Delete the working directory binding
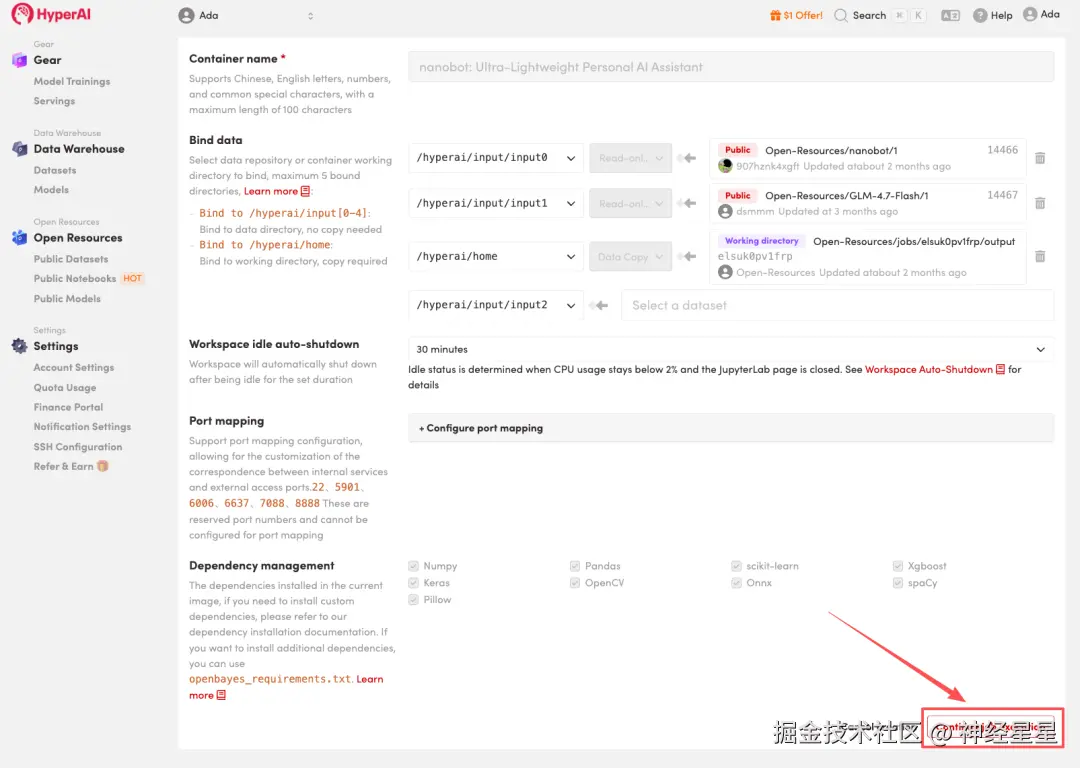The height and width of the screenshot is (768, 1080). pos(1040,256)
